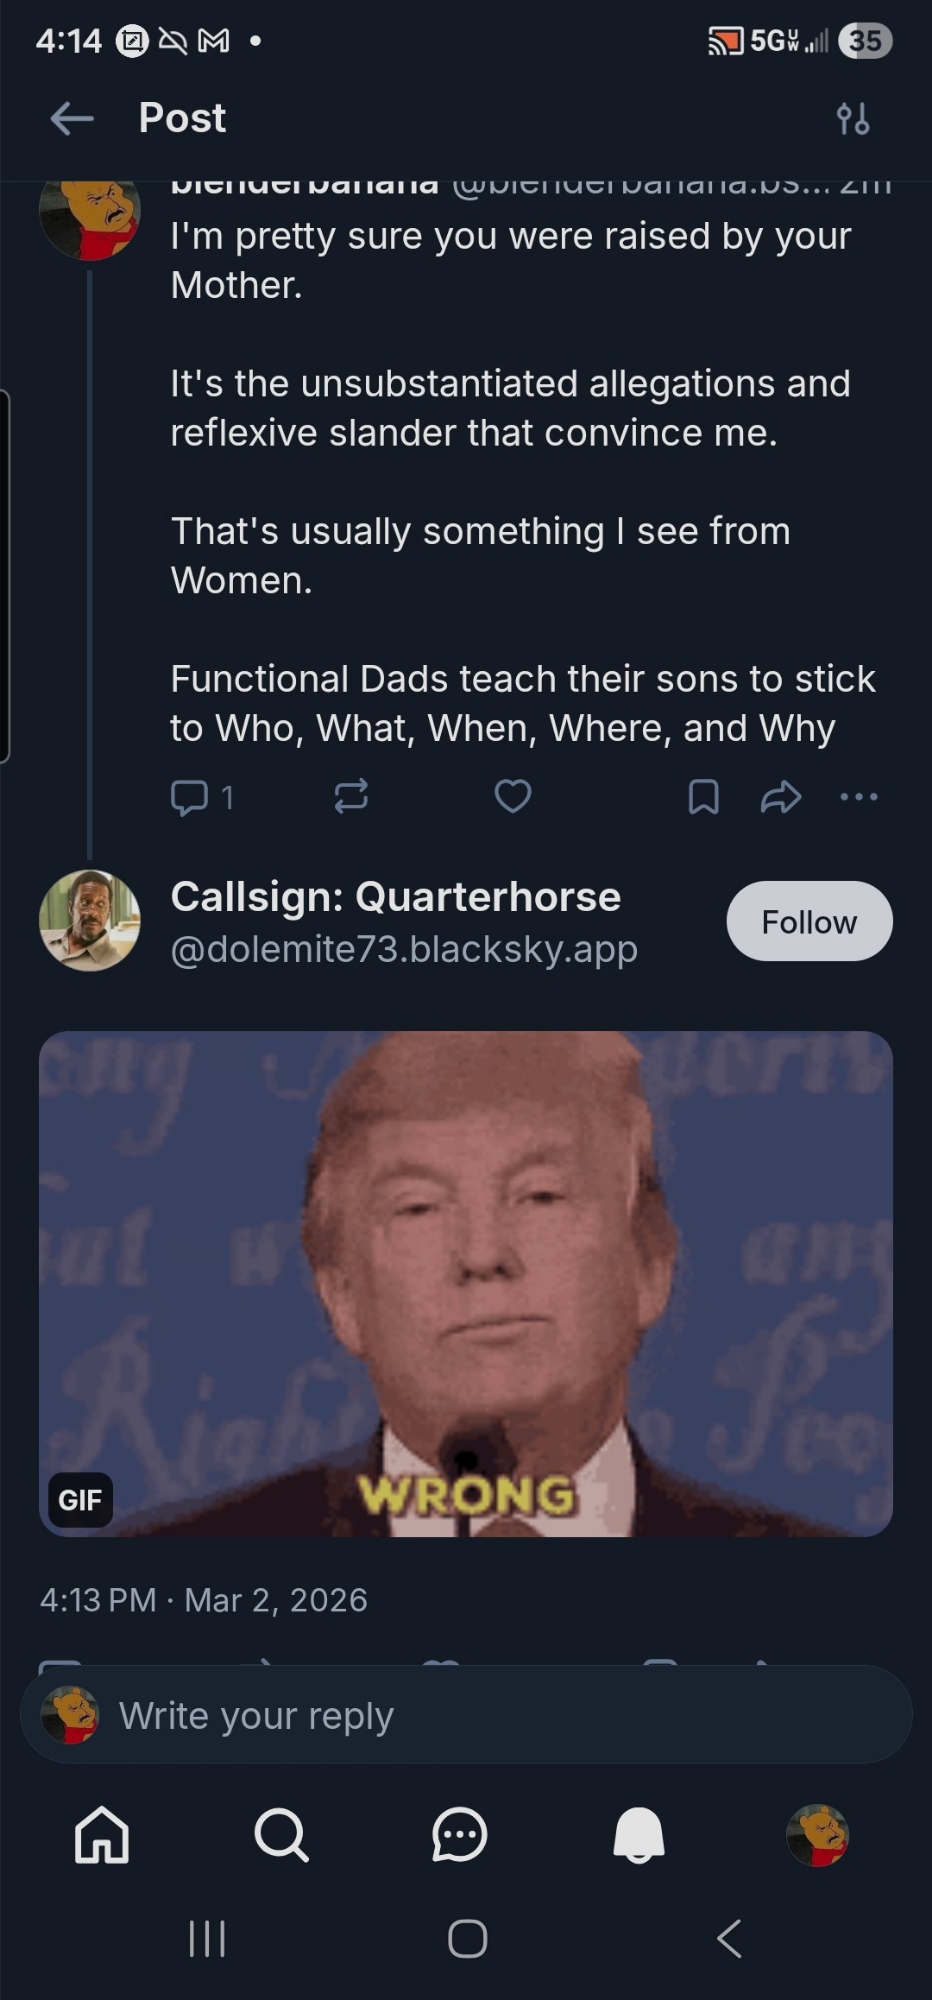This screenshot has width=932, height=2000.
Task: Share the blenderbanana post
Action: (780, 797)
